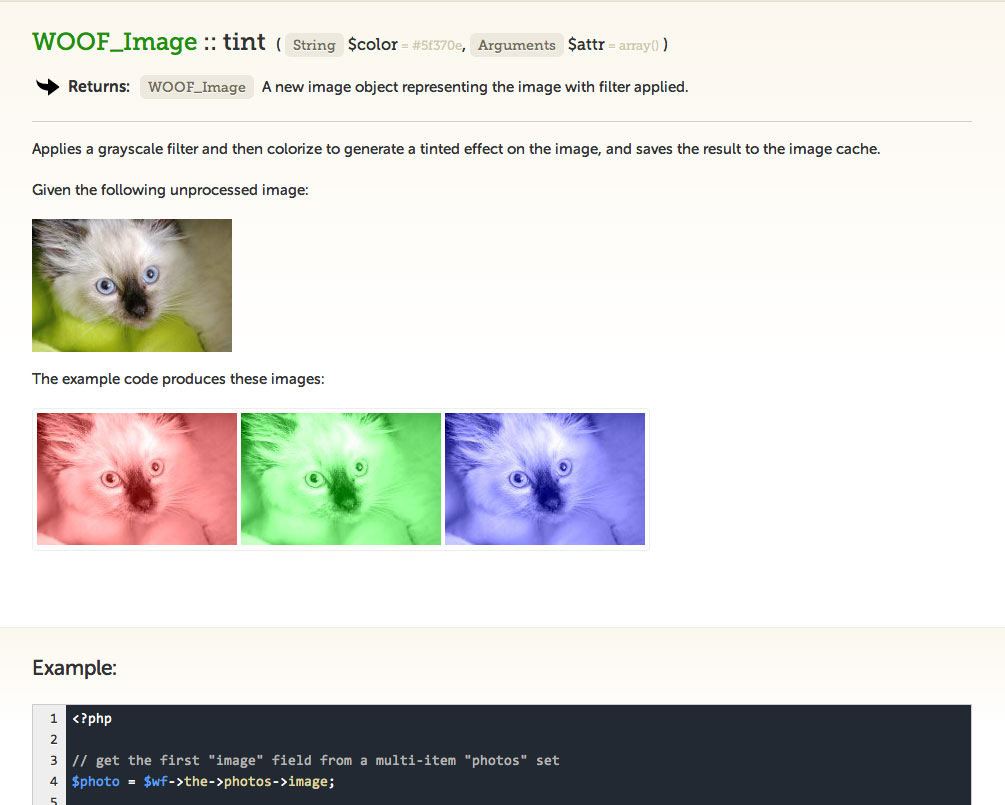Click the #5f370e default color value
1005x805 pixels.
click(x=436, y=46)
